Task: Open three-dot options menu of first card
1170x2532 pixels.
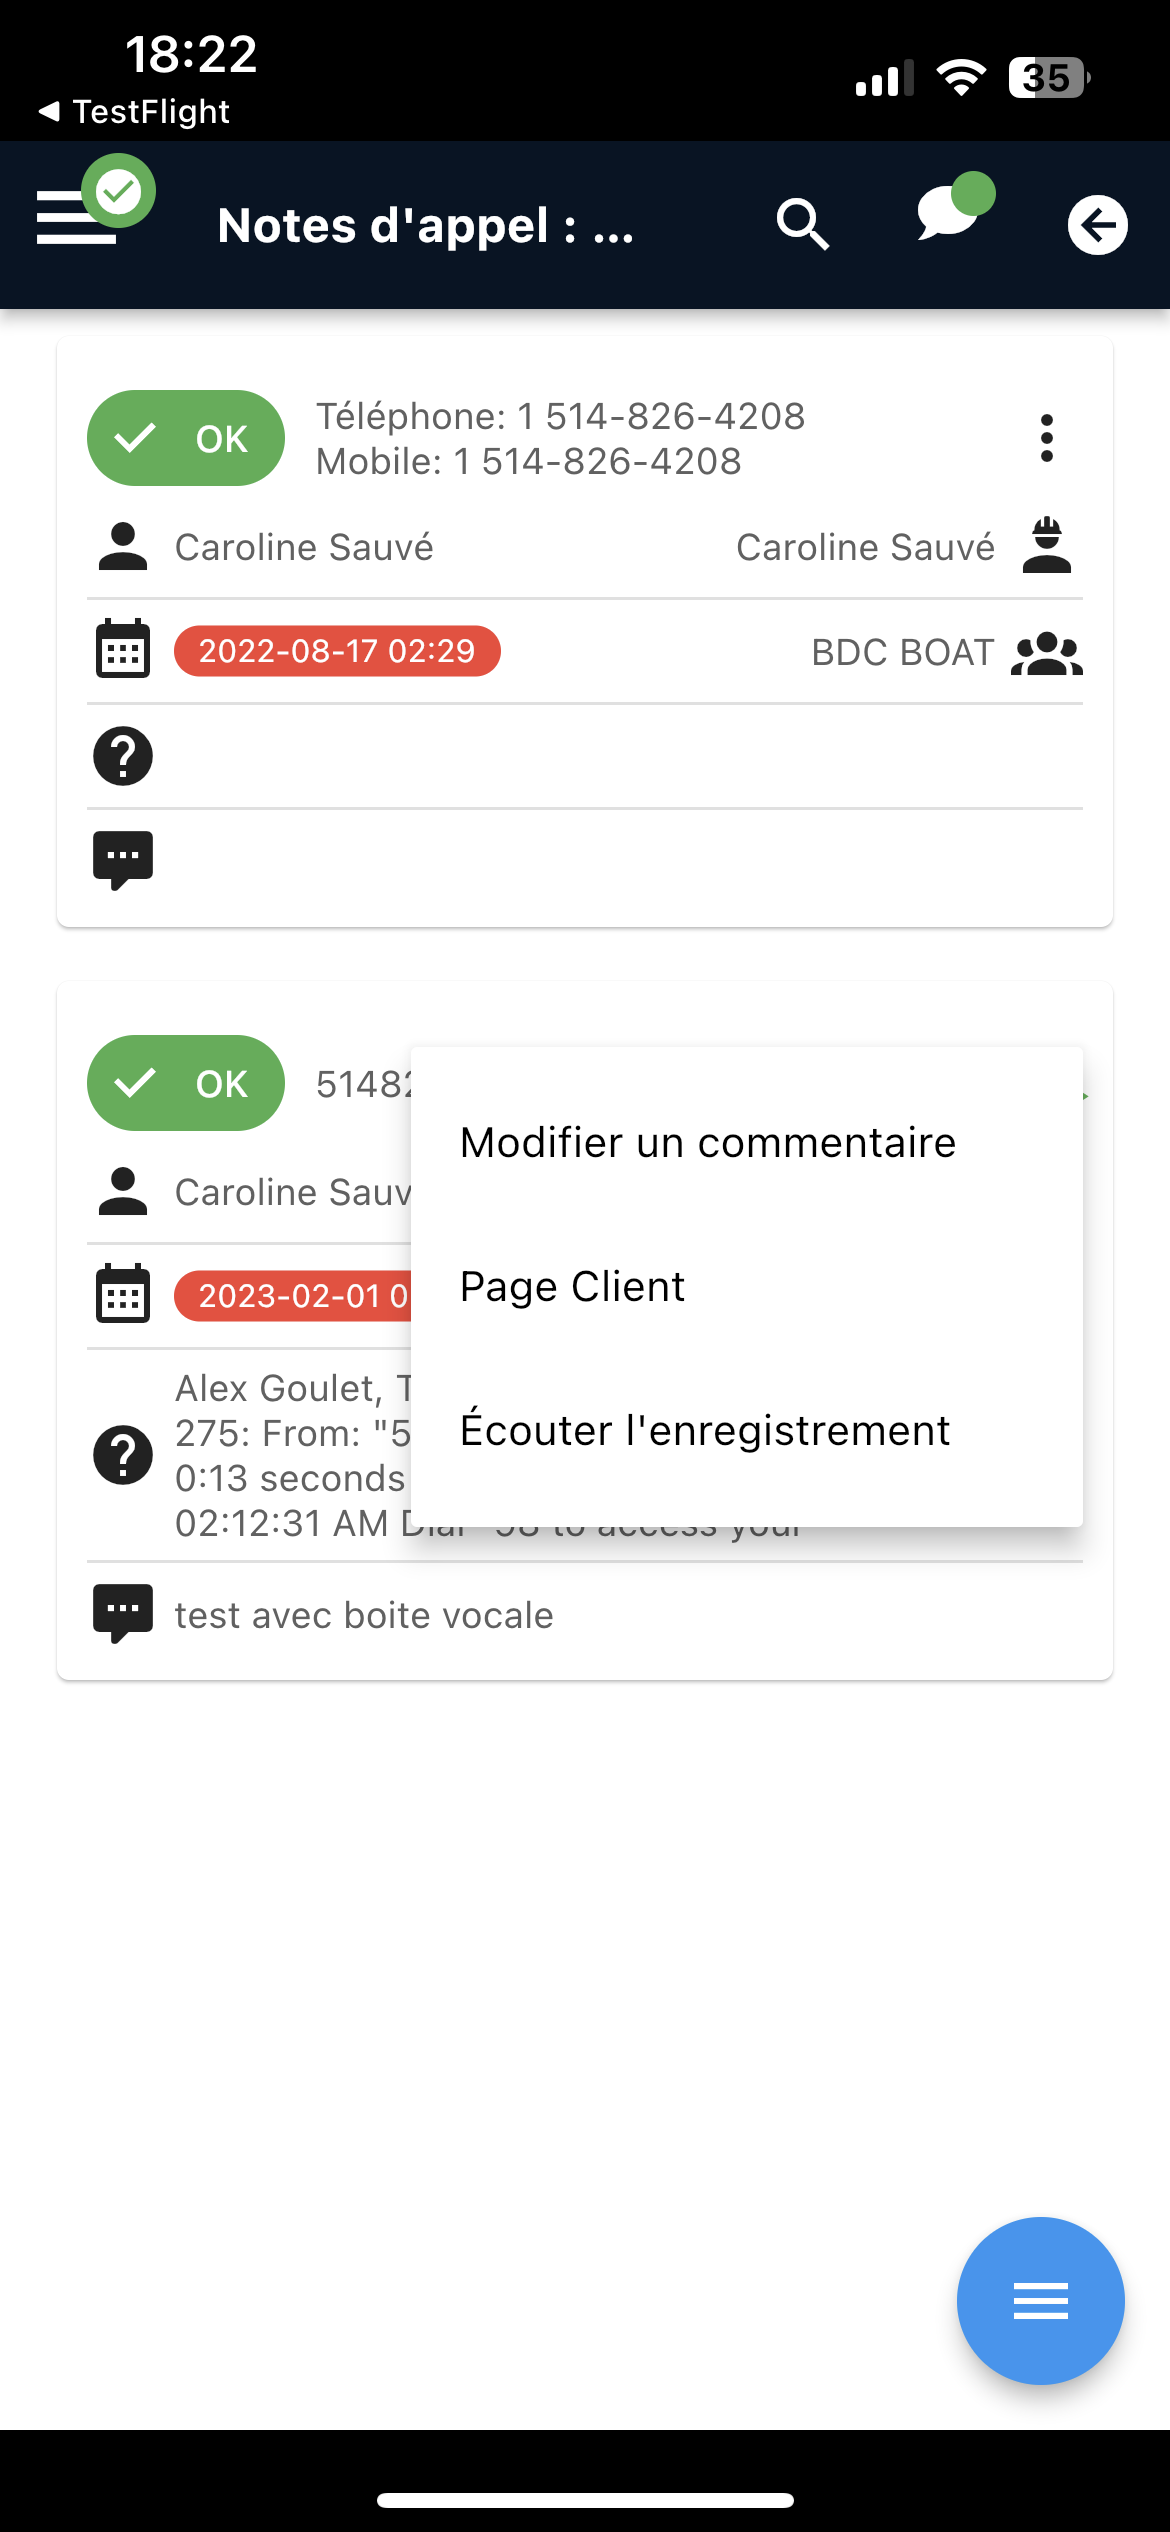Action: tap(1047, 438)
